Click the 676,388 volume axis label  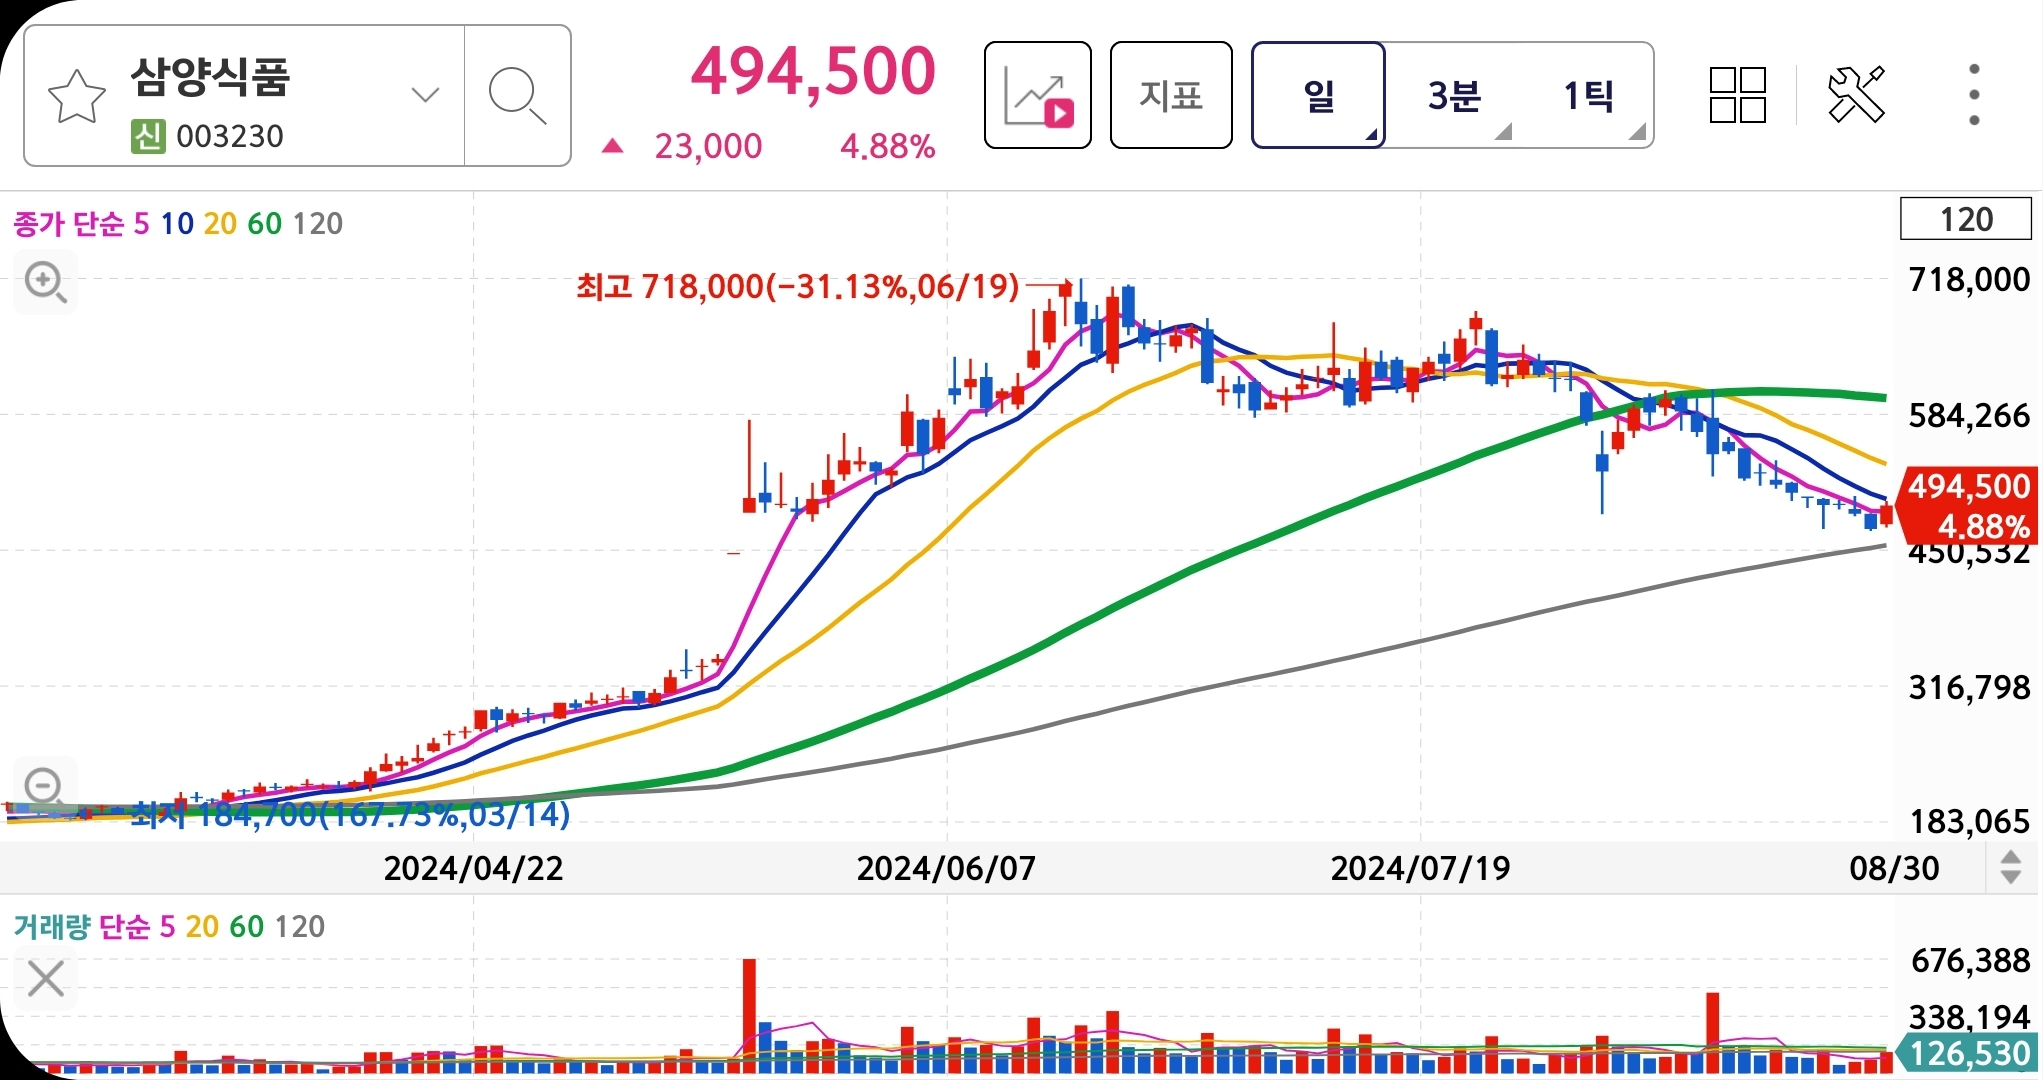tap(1969, 960)
